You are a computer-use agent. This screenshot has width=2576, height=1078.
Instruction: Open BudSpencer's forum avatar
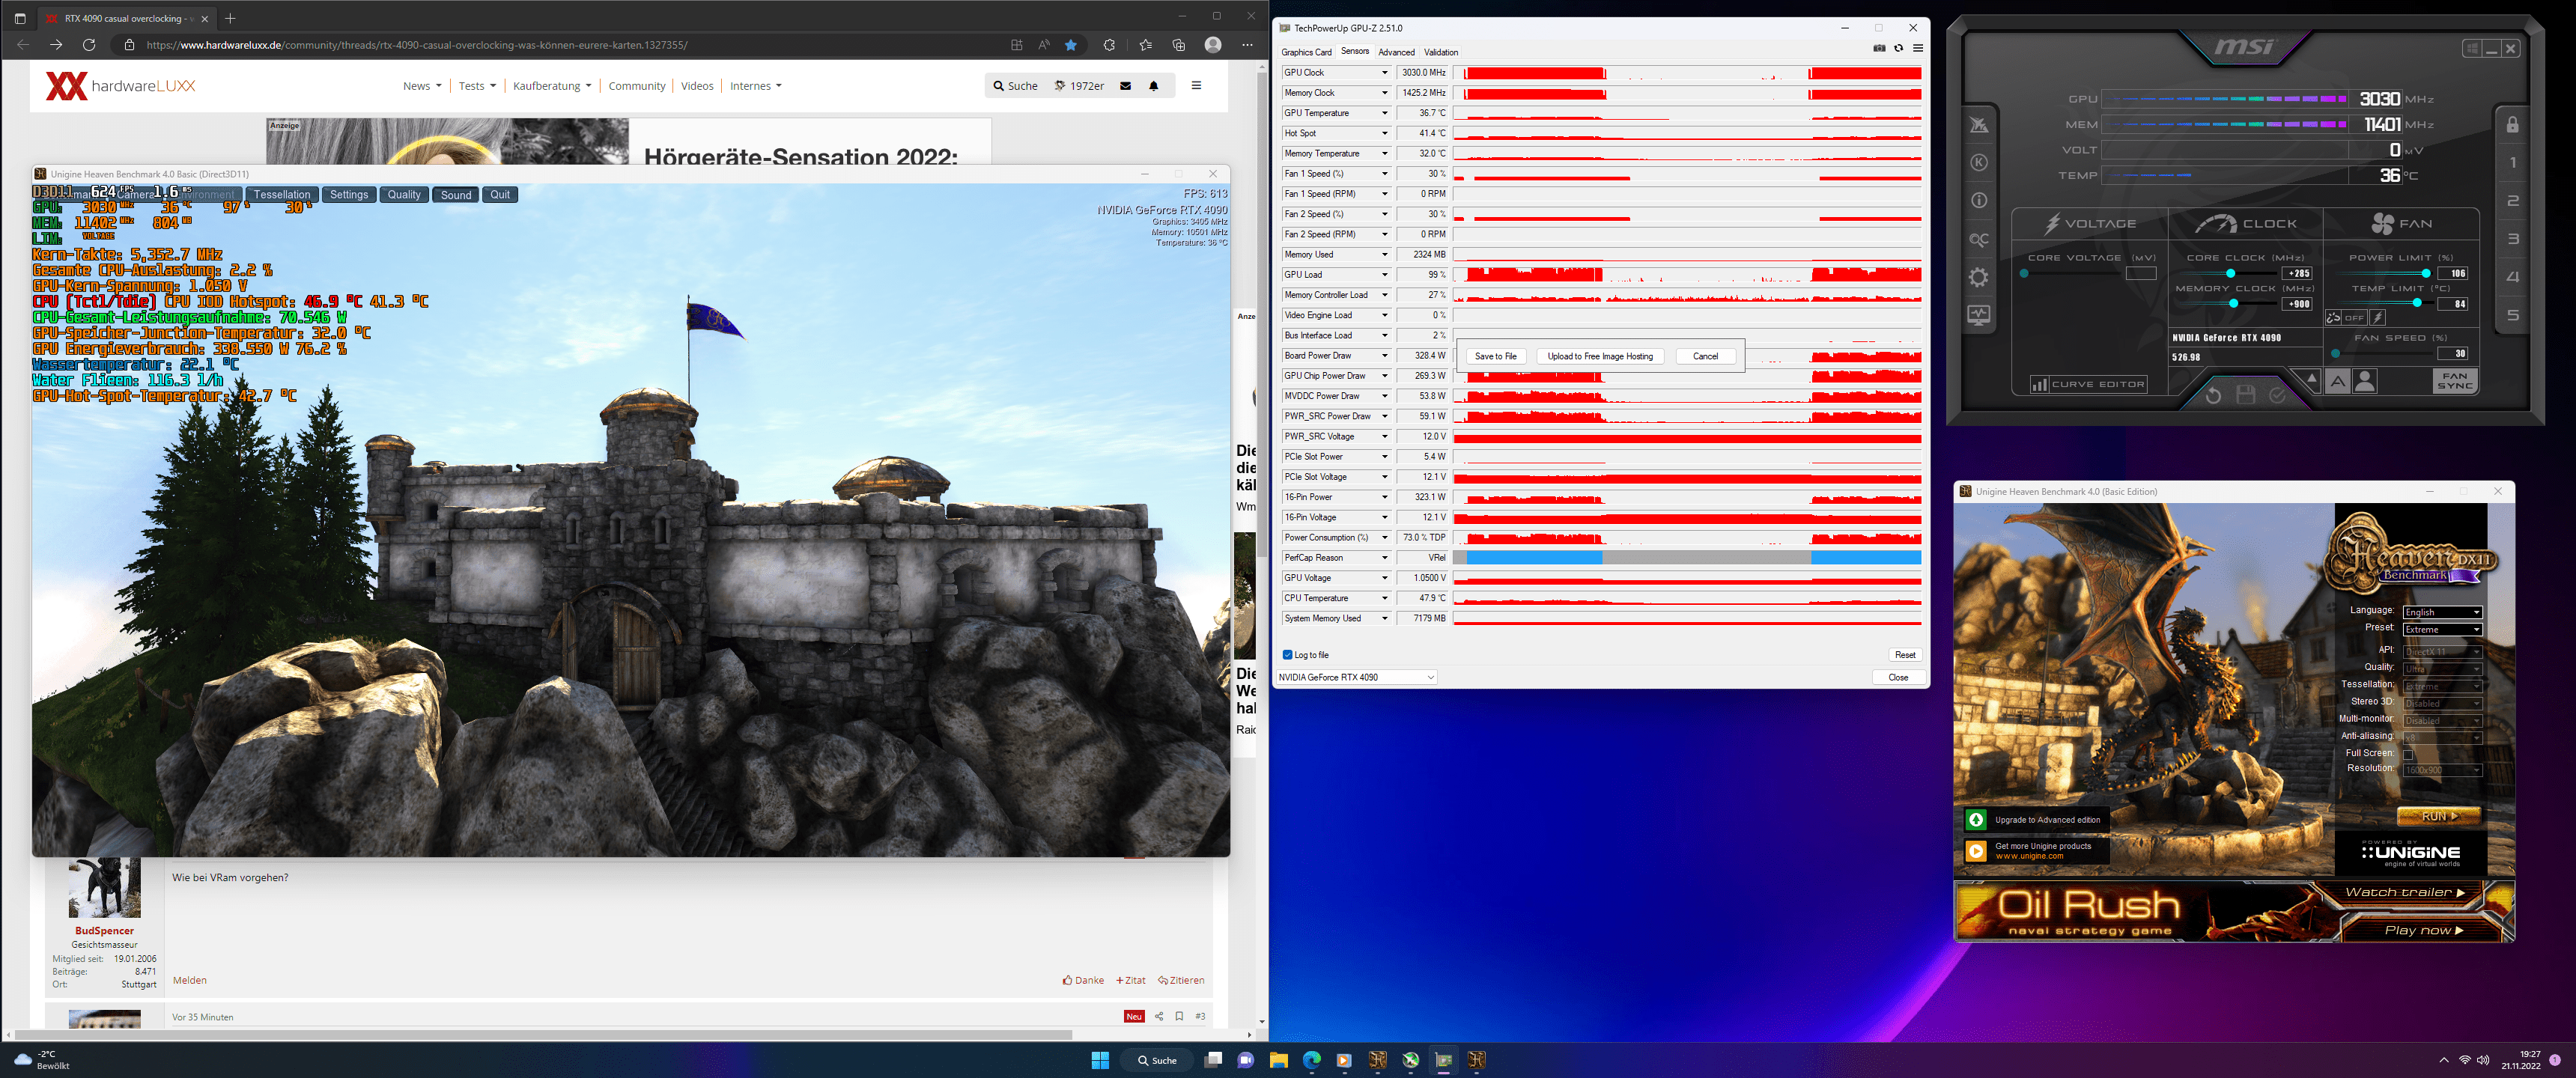pyautogui.click(x=104, y=888)
